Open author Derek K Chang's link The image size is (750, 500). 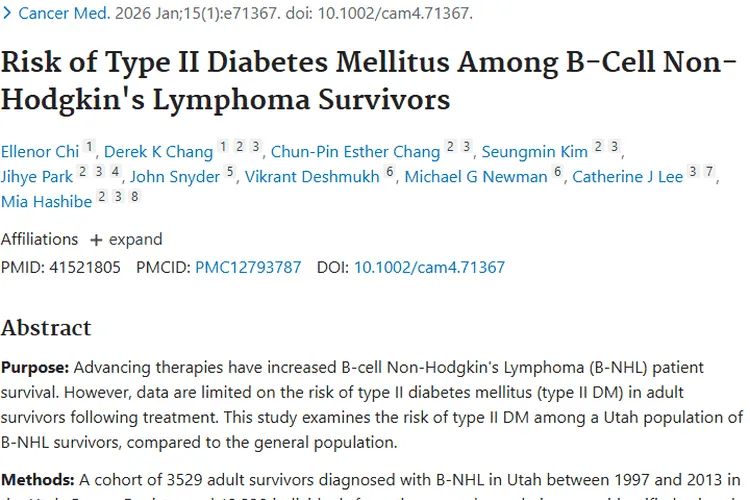pyautogui.click(x=159, y=152)
